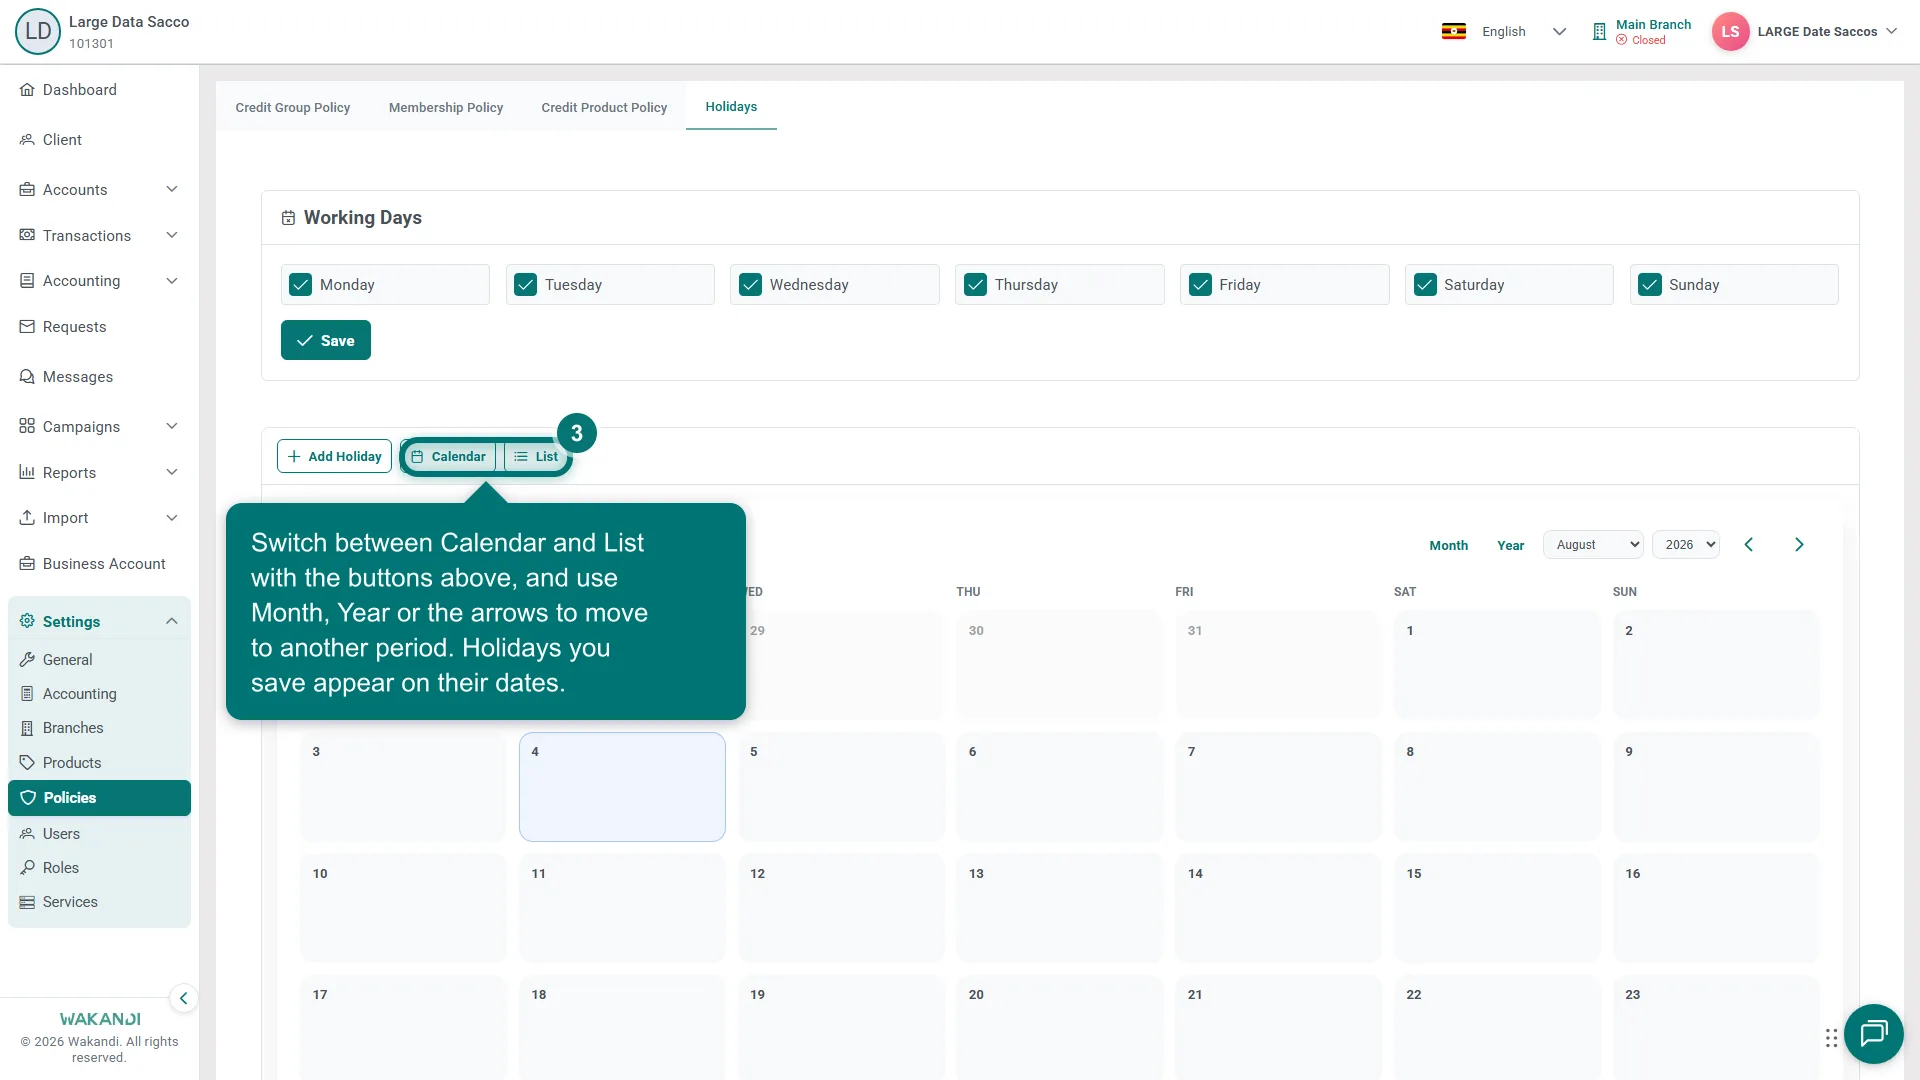
Task: Click the LS user avatar
Action: (x=1730, y=32)
